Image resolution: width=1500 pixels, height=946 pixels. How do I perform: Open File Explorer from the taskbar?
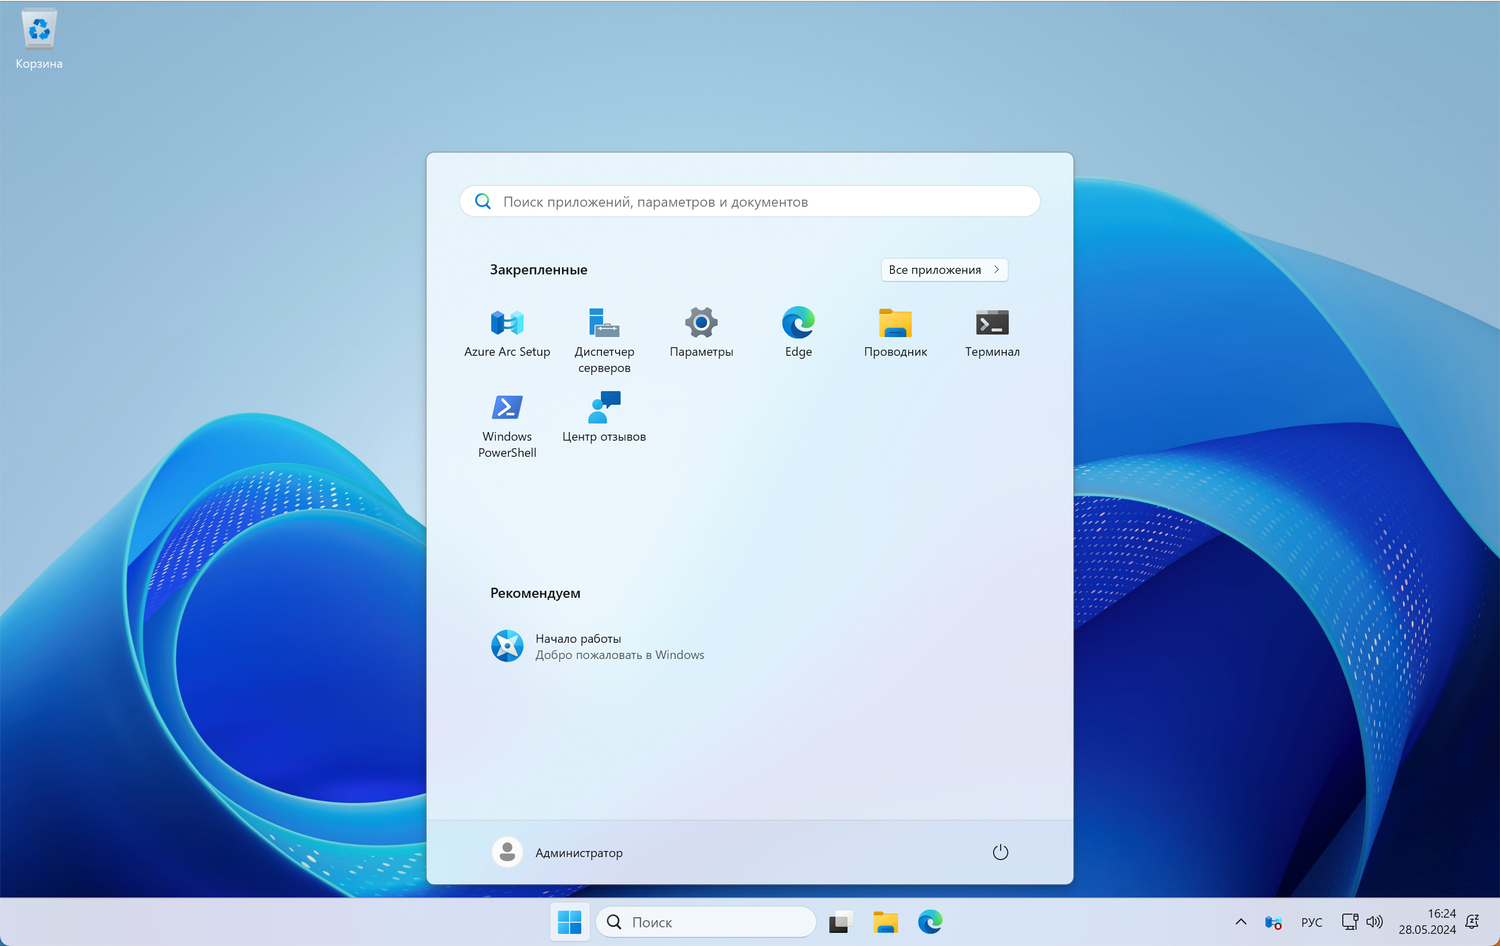(885, 922)
